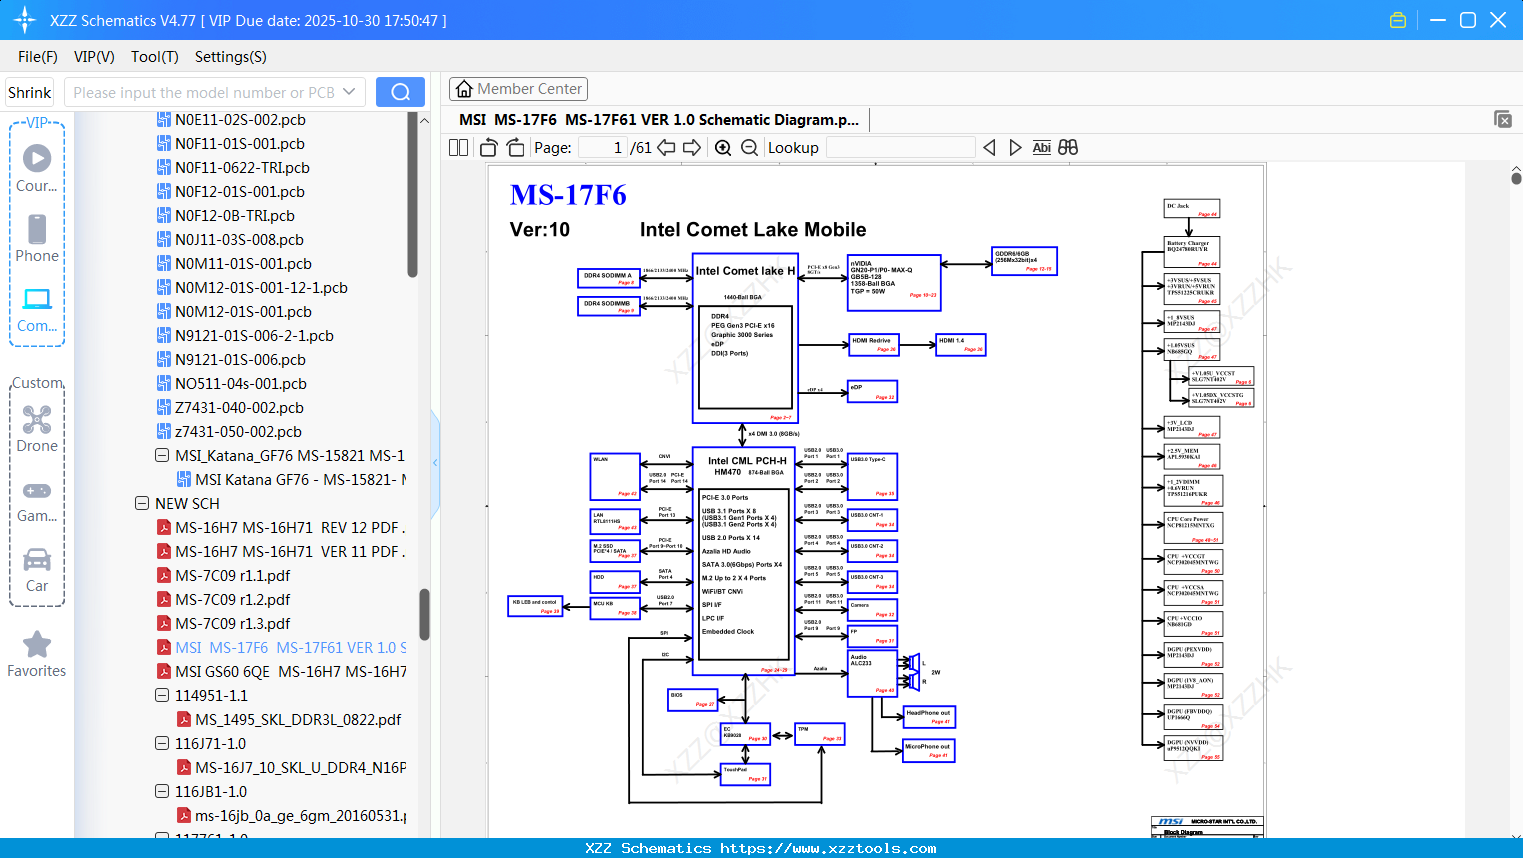
Task: Open the Settings(S) menu
Action: 231,57
